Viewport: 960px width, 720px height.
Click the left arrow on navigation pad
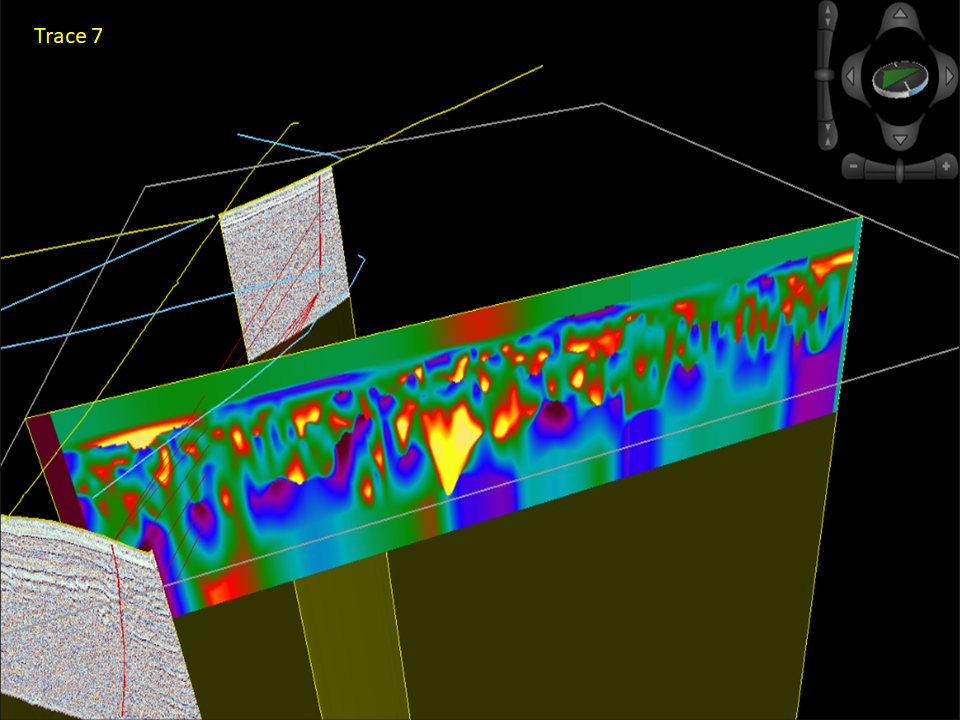point(850,77)
